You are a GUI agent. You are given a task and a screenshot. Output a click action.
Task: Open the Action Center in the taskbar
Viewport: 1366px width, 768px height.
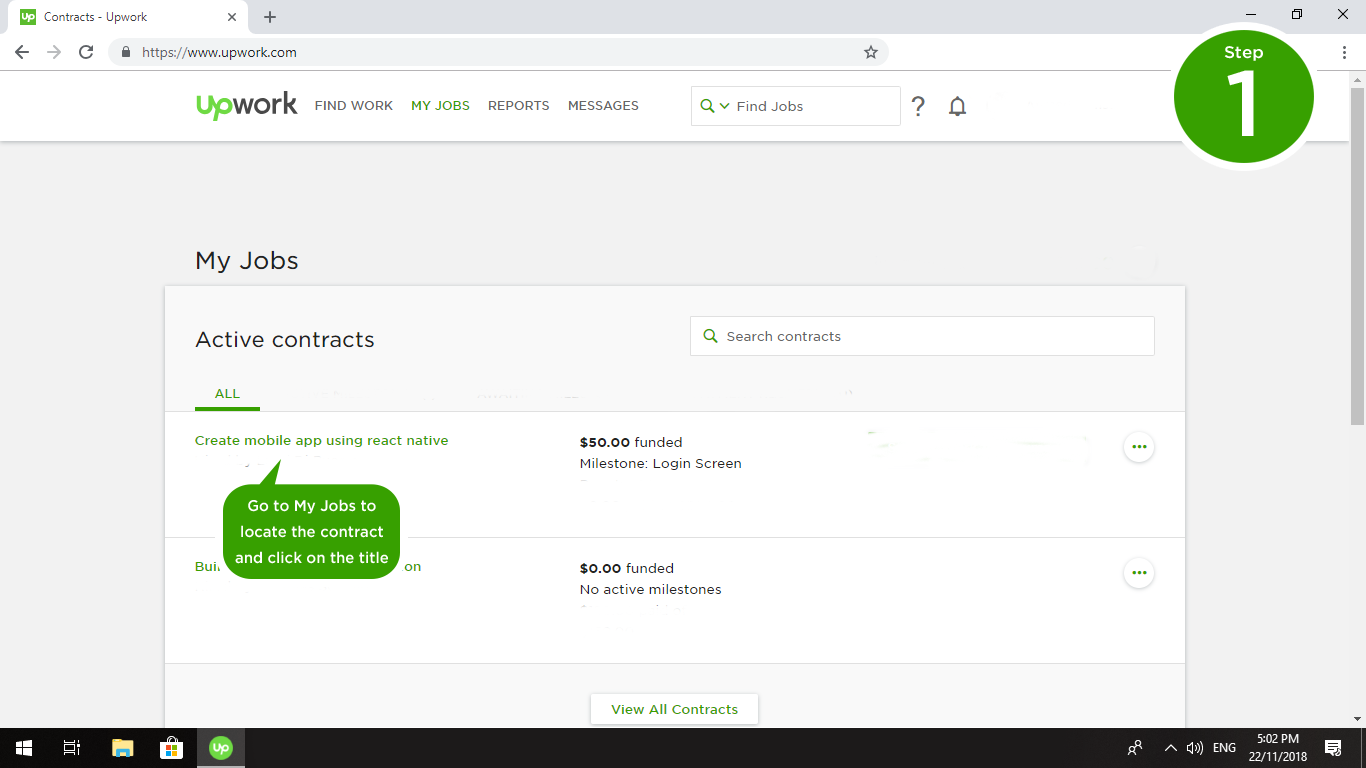coord(1333,747)
